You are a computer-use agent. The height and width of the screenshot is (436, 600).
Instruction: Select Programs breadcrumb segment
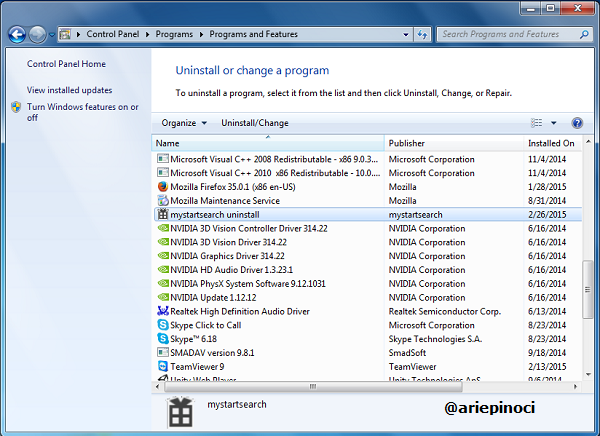pyautogui.click(x=174, y=34)
